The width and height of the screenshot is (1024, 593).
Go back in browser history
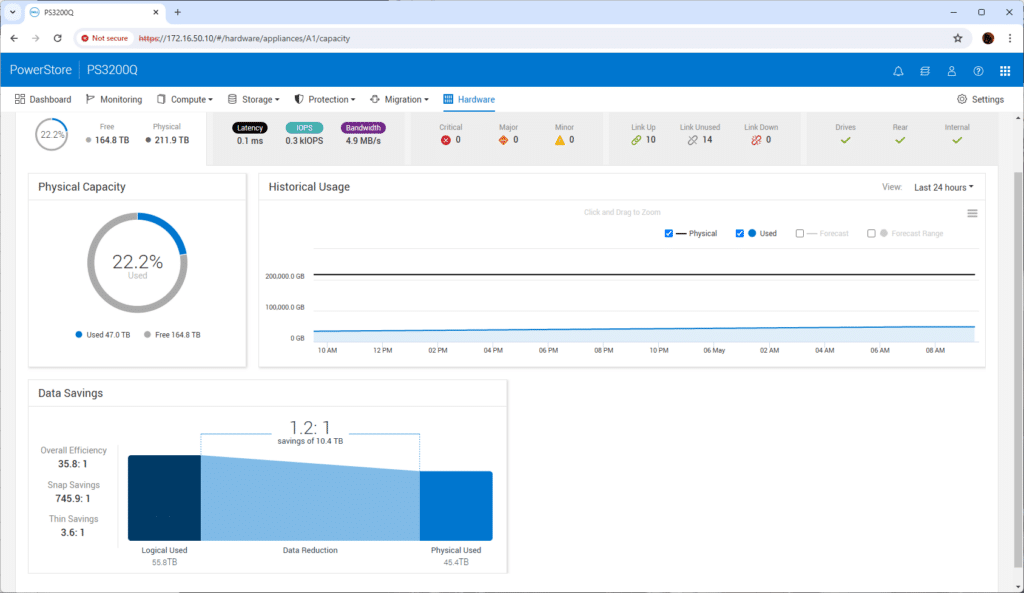[14, 39]
